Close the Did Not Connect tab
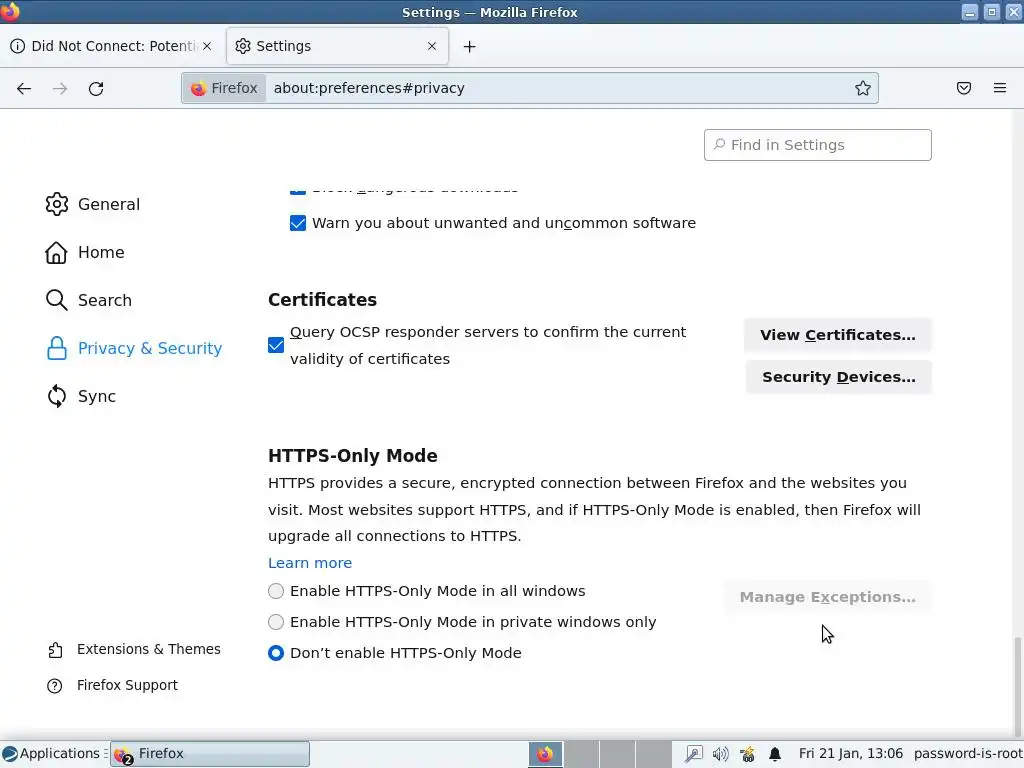The height and width of the screenshot is (768, 1024). pos(207,46)
